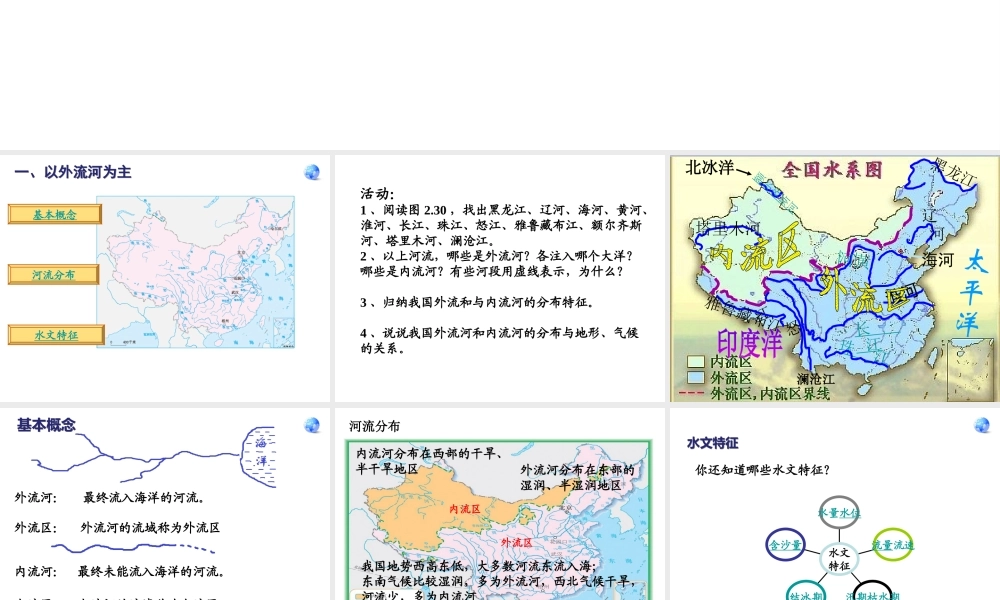The image size is (1000, 600).
Task: Select the 活动: heading text
Action: click(x=377, y=194)
